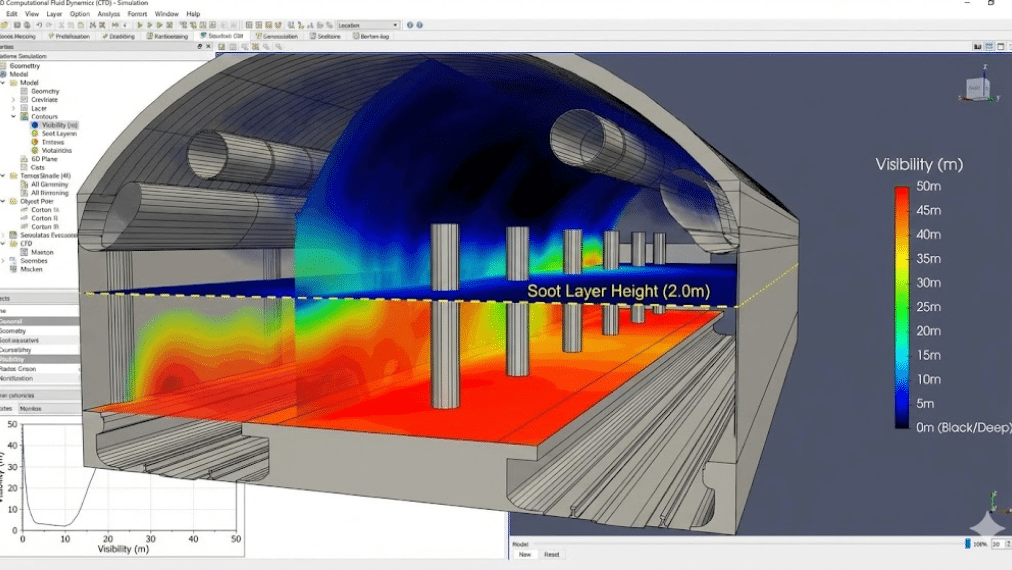This screenshot has width=1012, height=570.
Task: Click the save disk icon in toolbar
Action: click(x=17, y=25)
